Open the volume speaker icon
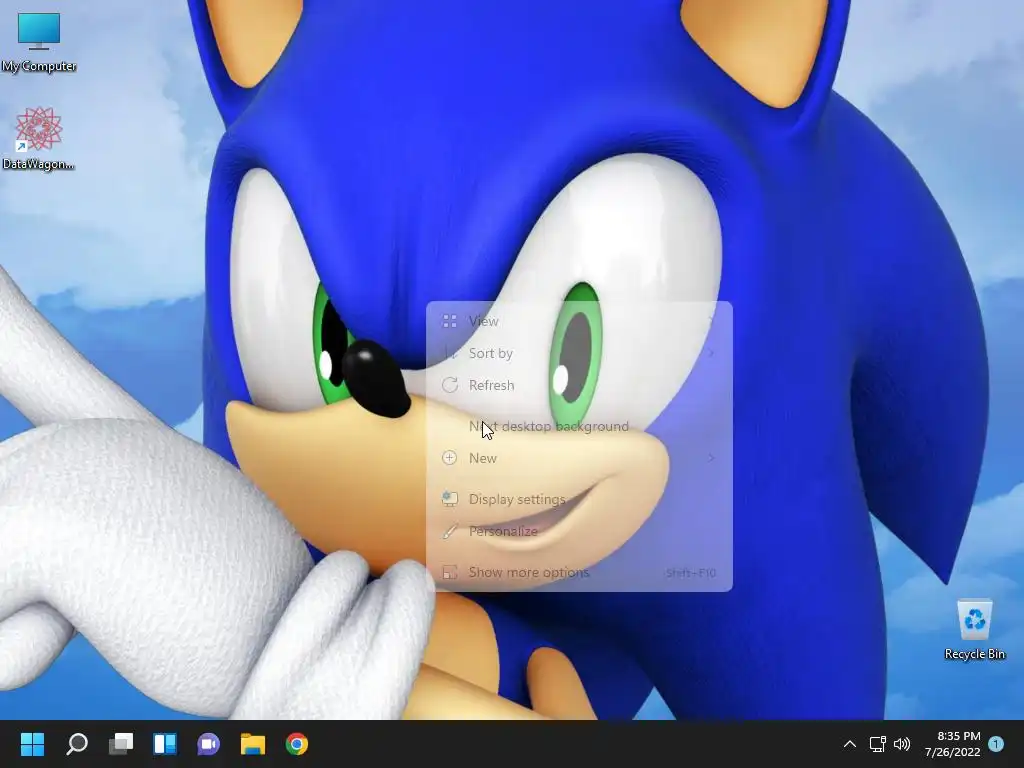Image resolution: width=1024 pixels, height=768 pixels. (902, 744)
